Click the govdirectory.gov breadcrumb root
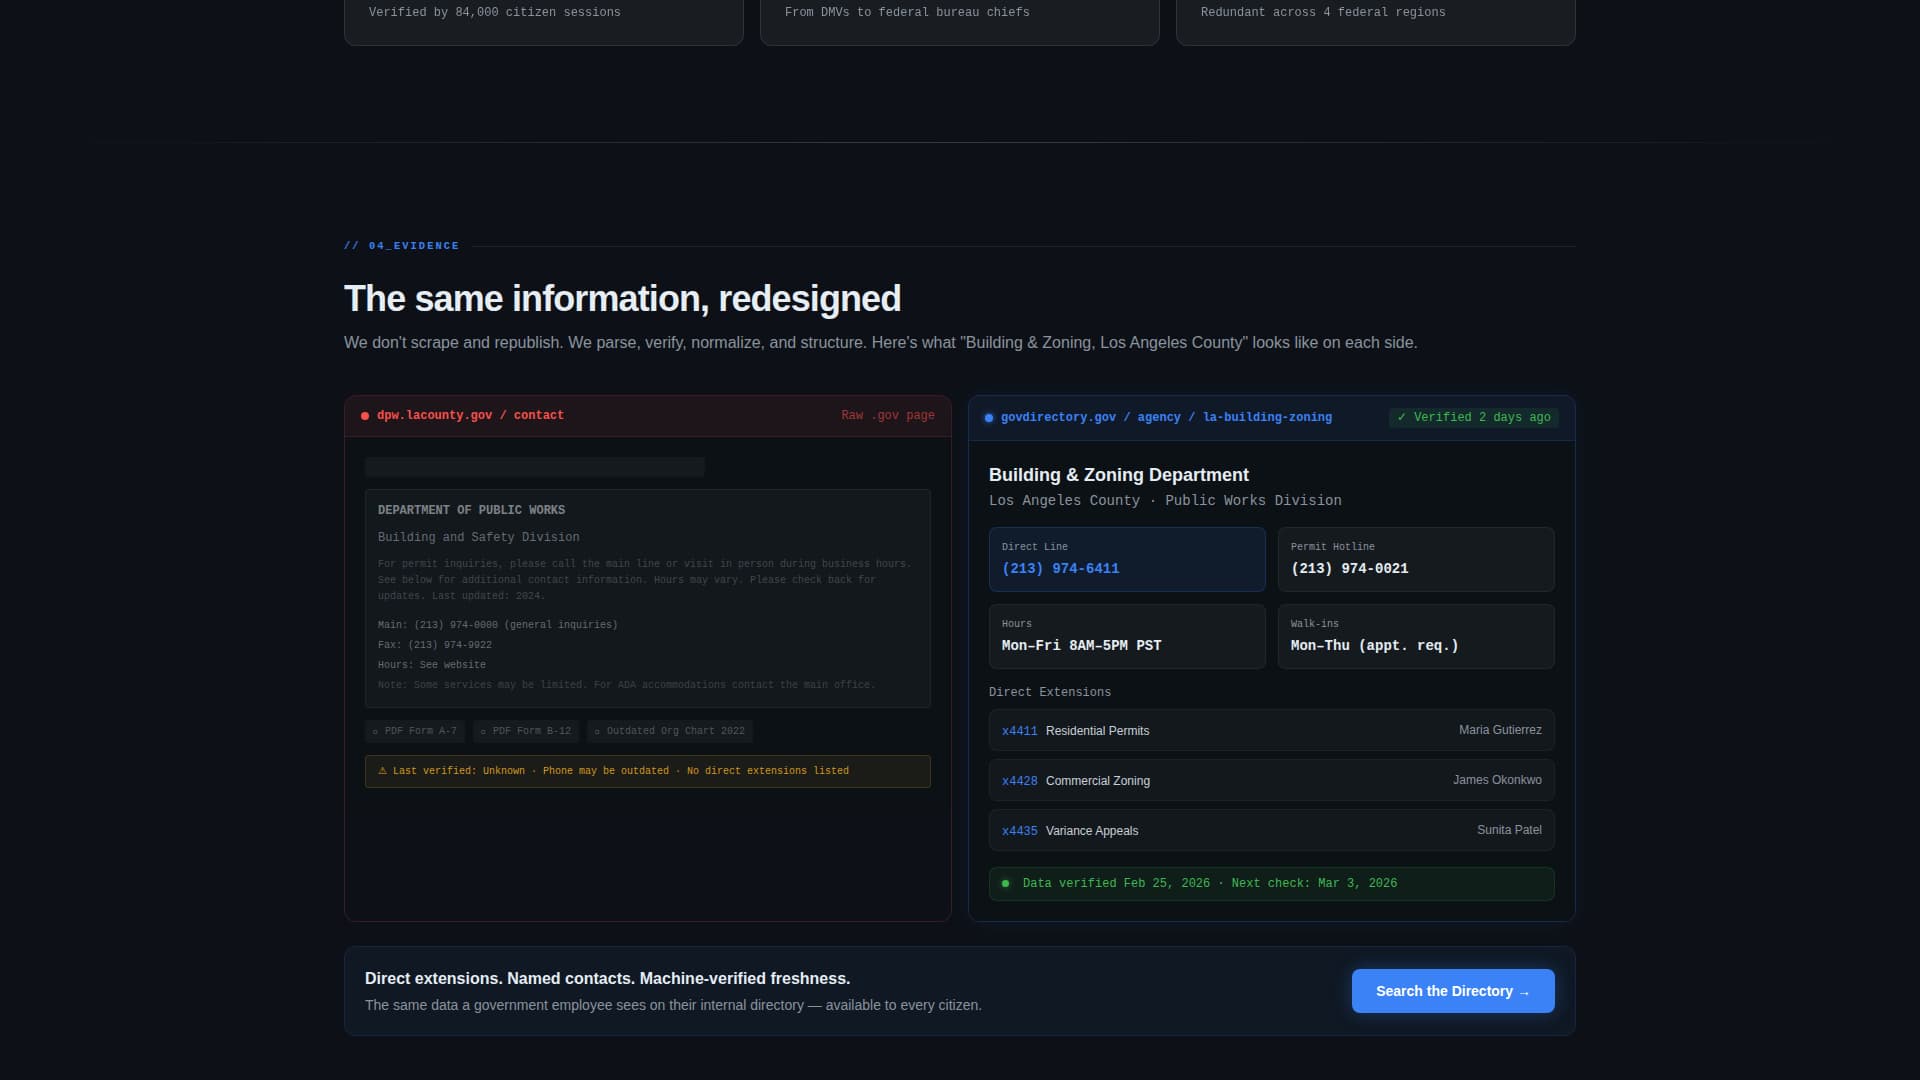This screenshot has width=1920, height=1080. pyautogui.click(x=1058, y=417)
